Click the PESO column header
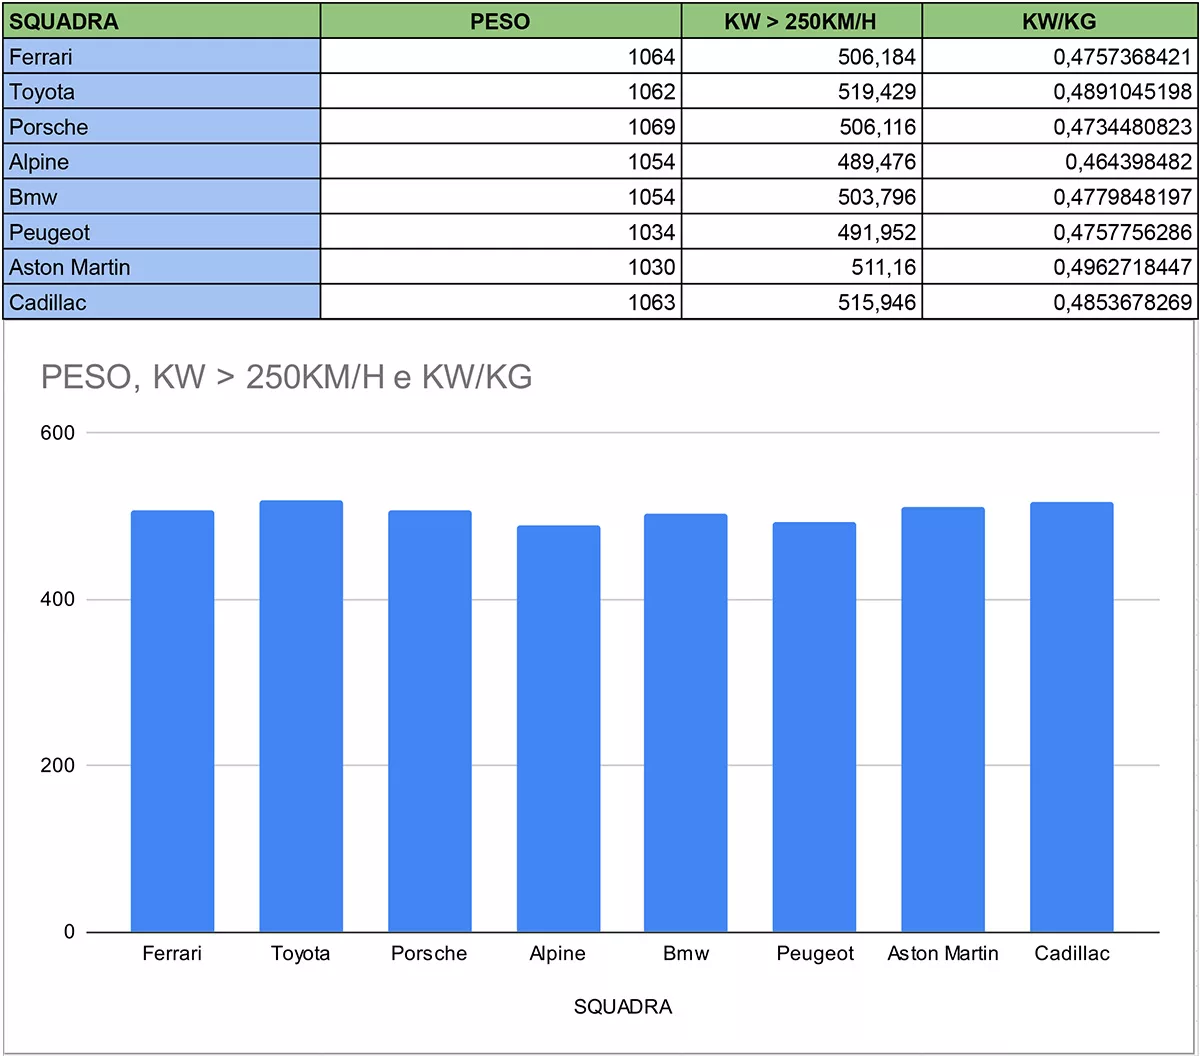Image resolution: width=1200 pixels, height=1056 pixels. [500, 21]
